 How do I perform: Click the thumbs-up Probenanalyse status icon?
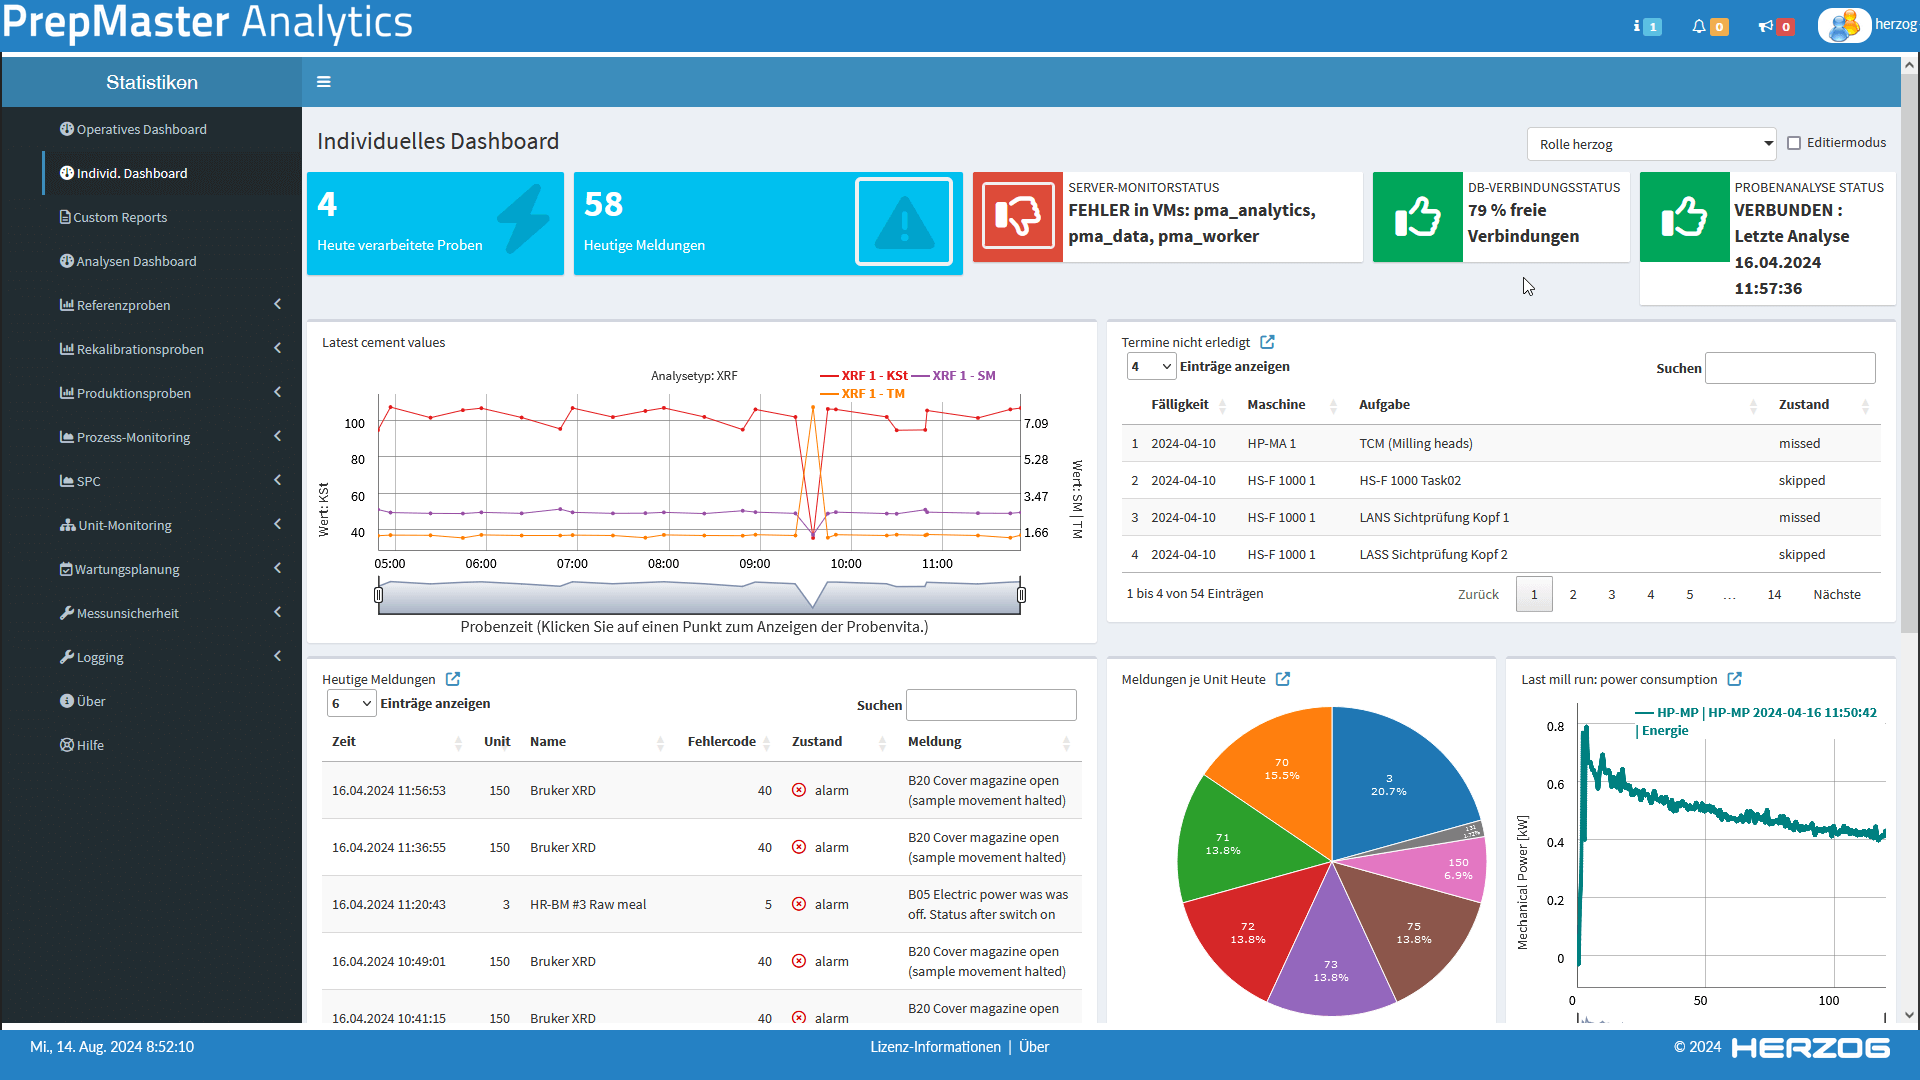(x=1684, y=216)
